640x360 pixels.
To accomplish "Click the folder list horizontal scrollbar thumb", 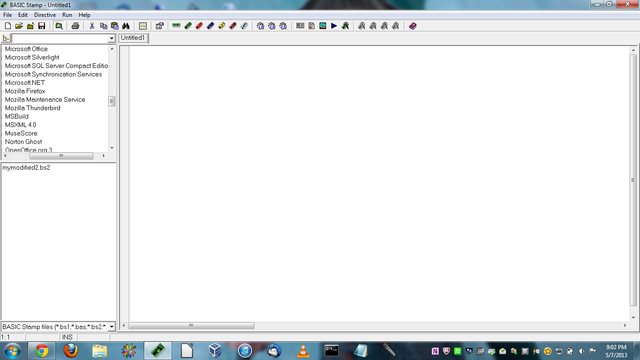I will [x=61, y=156].
